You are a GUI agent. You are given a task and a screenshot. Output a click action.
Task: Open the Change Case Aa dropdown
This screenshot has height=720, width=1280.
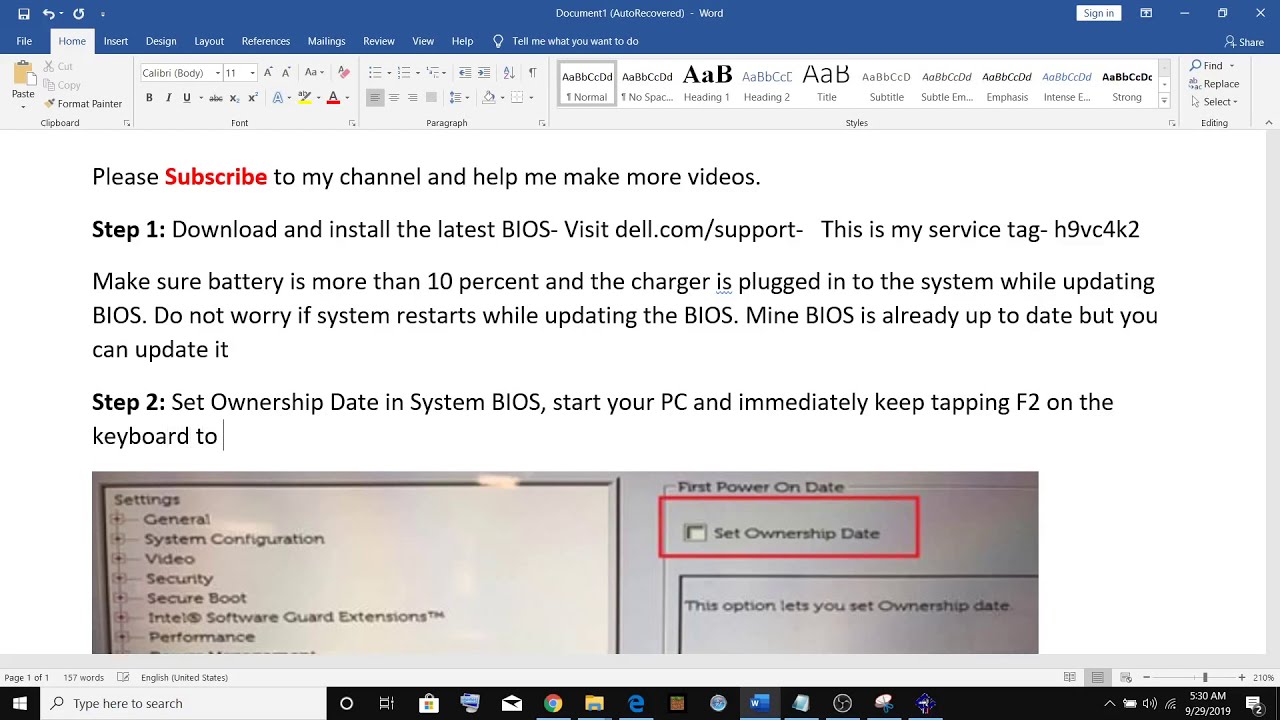(x=315, y=73)
